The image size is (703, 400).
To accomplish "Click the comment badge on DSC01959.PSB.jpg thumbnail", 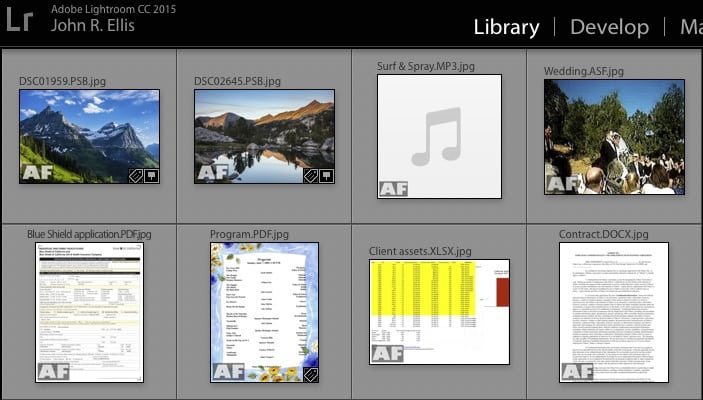I will (x=152, y=176).
